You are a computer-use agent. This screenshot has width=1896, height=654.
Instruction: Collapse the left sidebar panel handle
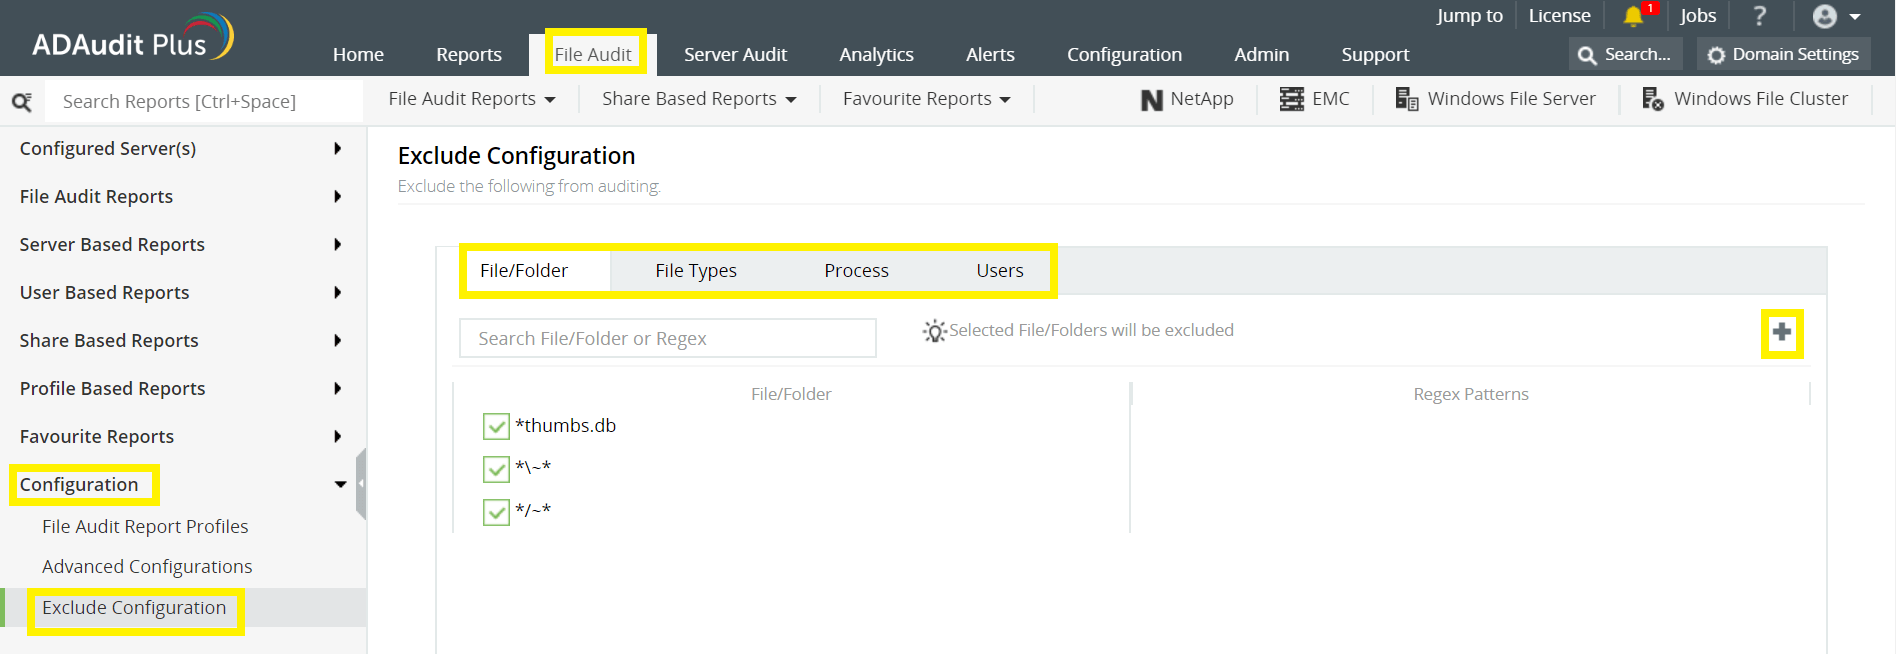pos(361,484)
